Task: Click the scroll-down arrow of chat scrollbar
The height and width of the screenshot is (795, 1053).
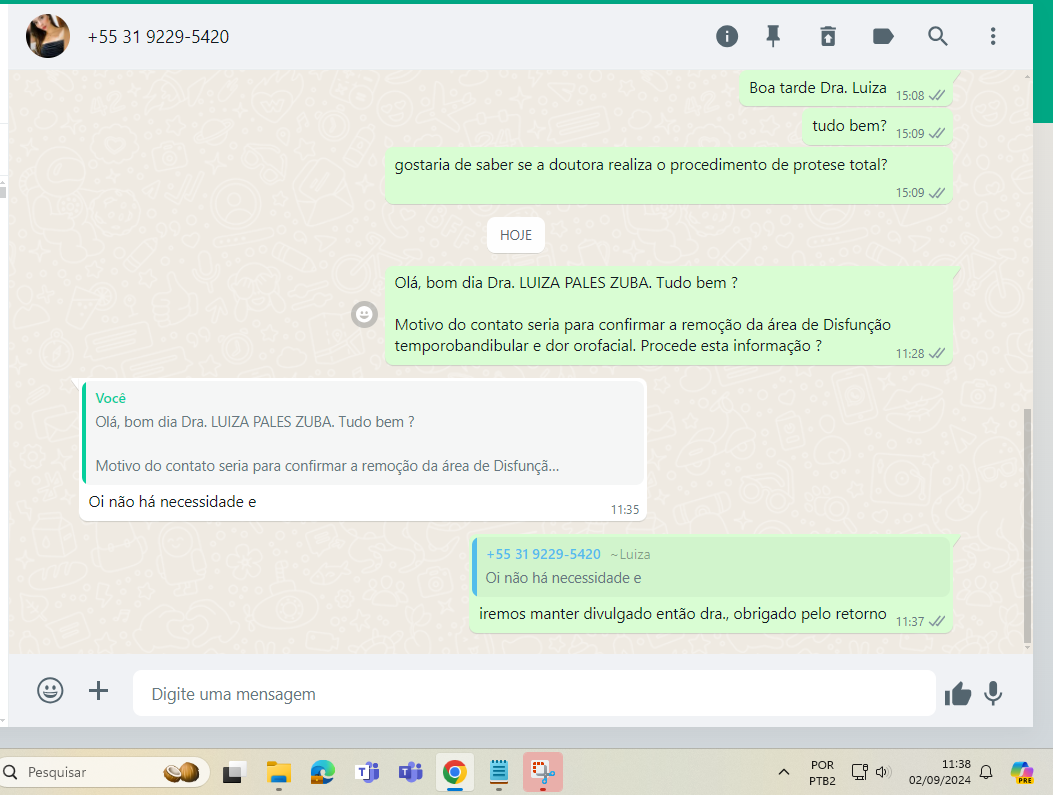Action: pyautogui.click(x=1027, y=648)
